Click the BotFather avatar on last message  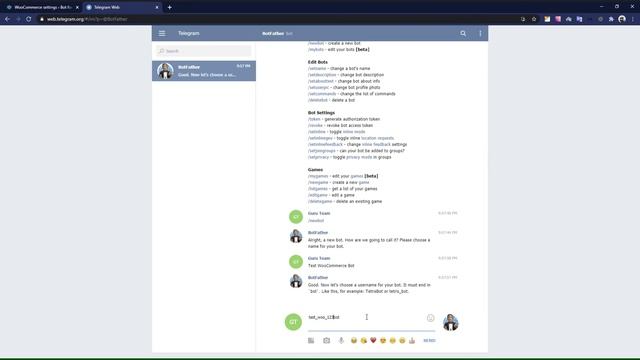(296, 281)
